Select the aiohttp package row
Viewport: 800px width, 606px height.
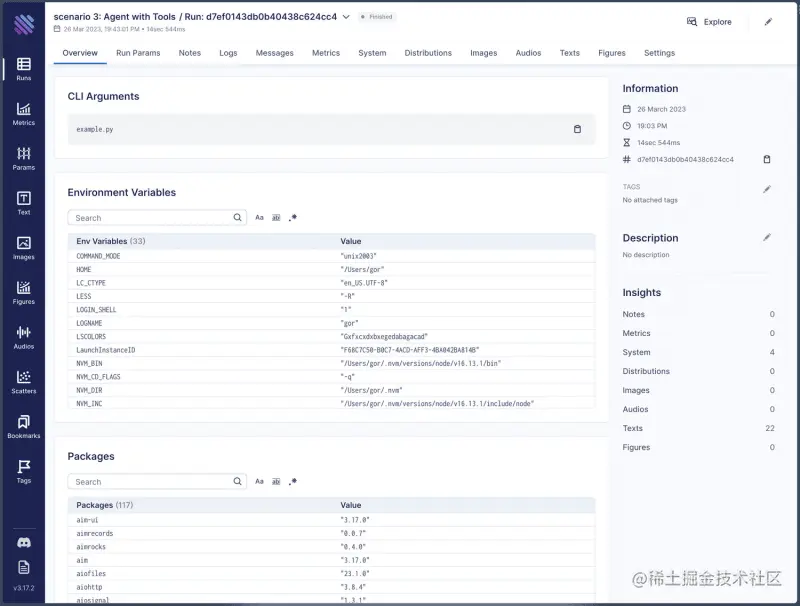[331, 587]
